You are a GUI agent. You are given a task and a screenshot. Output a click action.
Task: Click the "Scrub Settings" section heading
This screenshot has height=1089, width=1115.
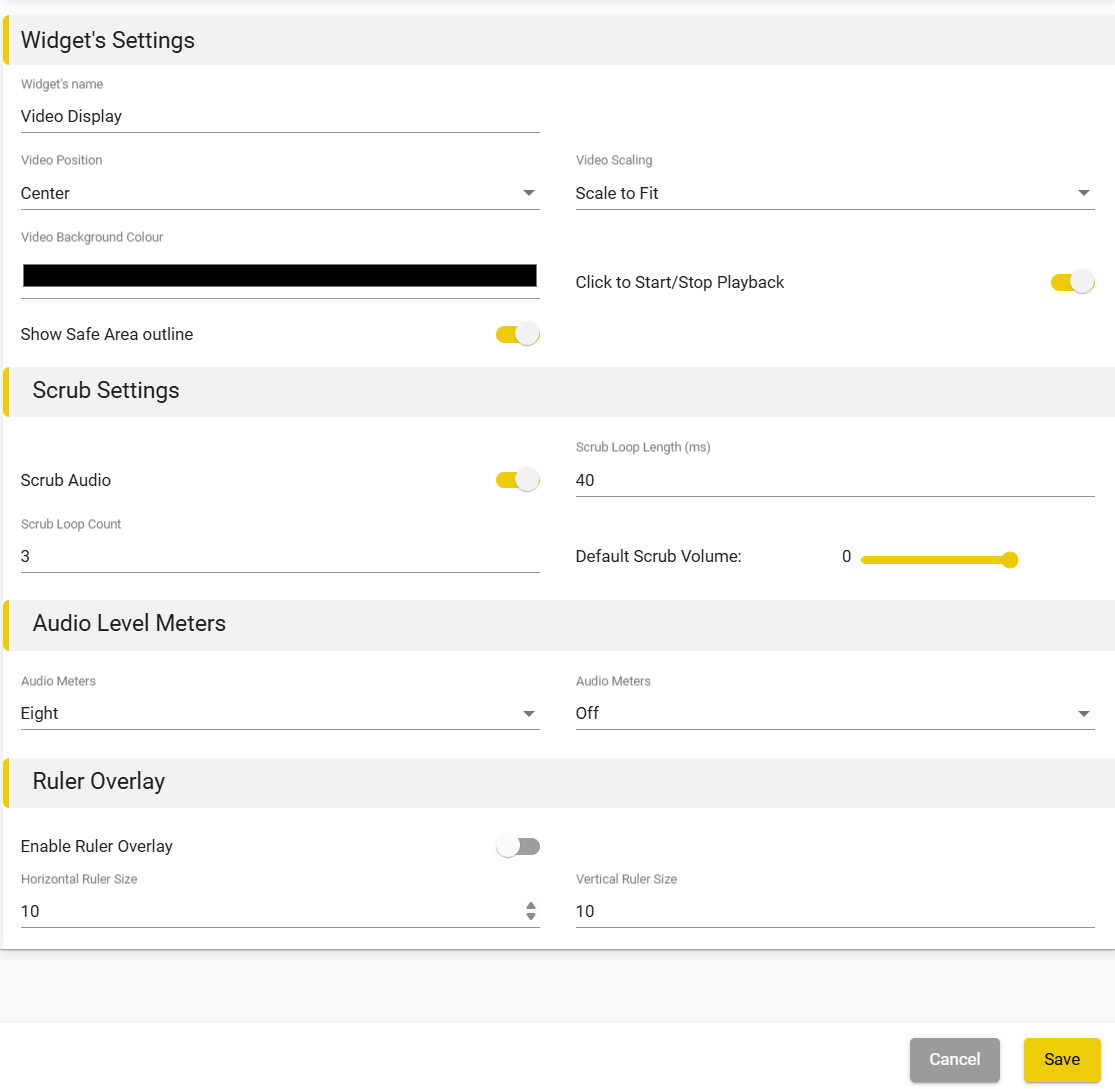[x=106, y=391]
